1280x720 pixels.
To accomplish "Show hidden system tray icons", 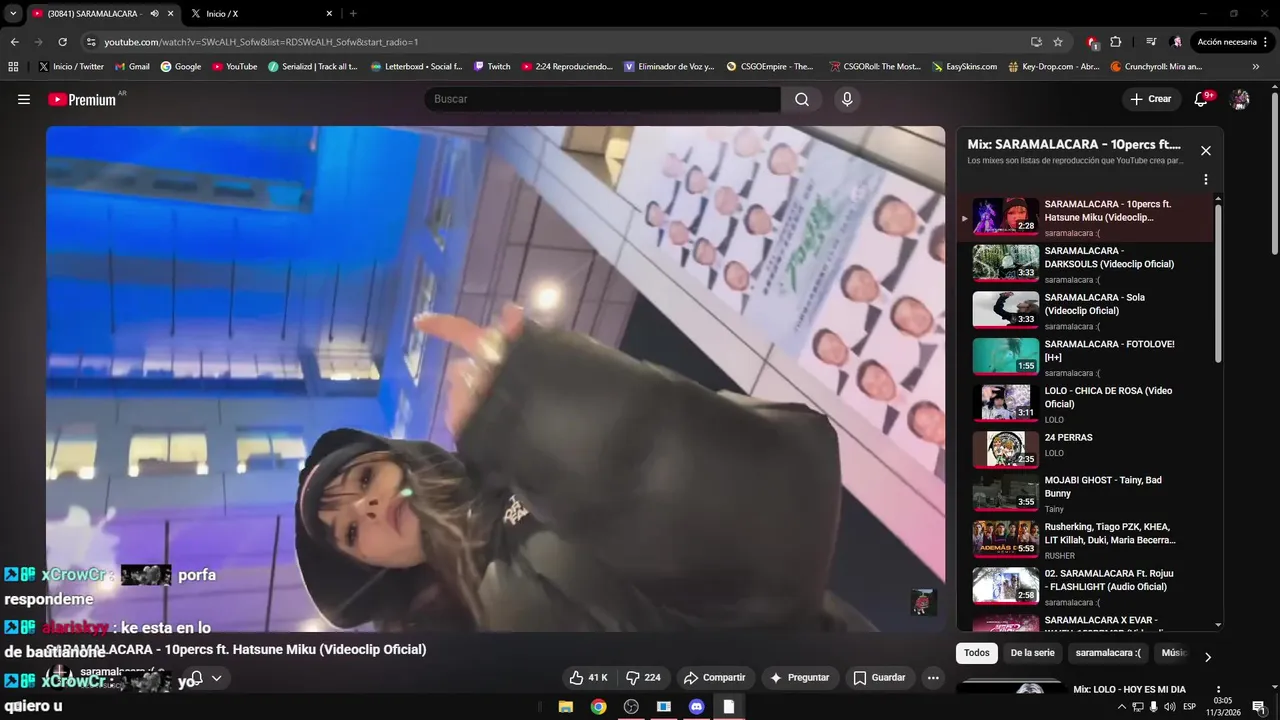I will (x=1121, y=707).
